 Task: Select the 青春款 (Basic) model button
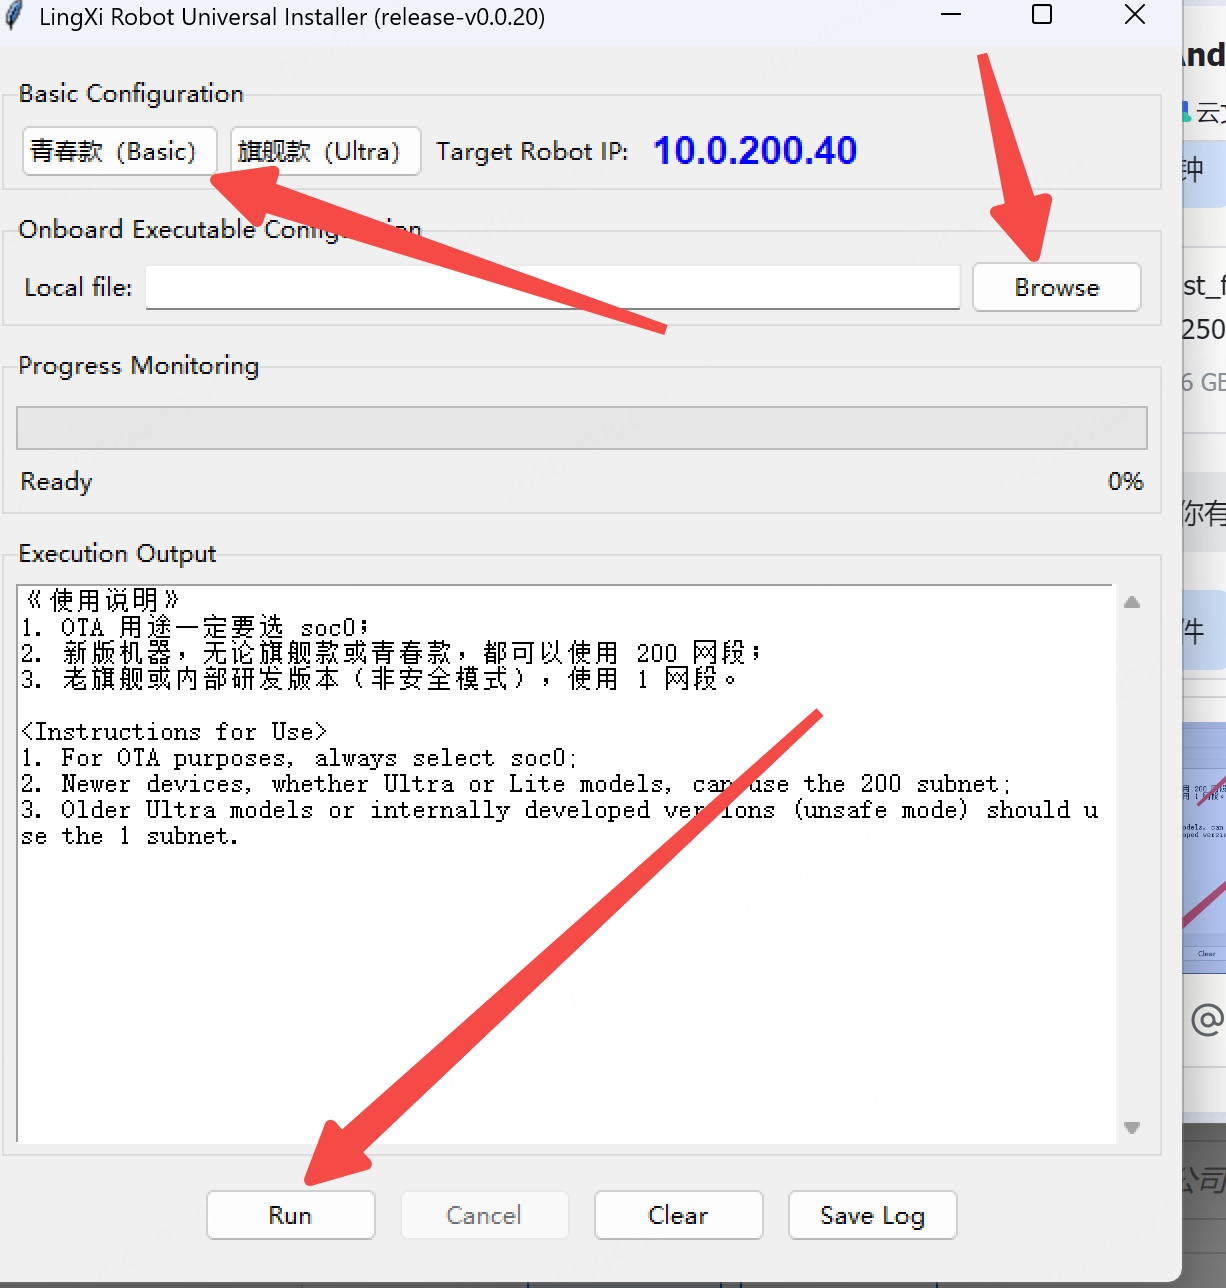[119, 151]
